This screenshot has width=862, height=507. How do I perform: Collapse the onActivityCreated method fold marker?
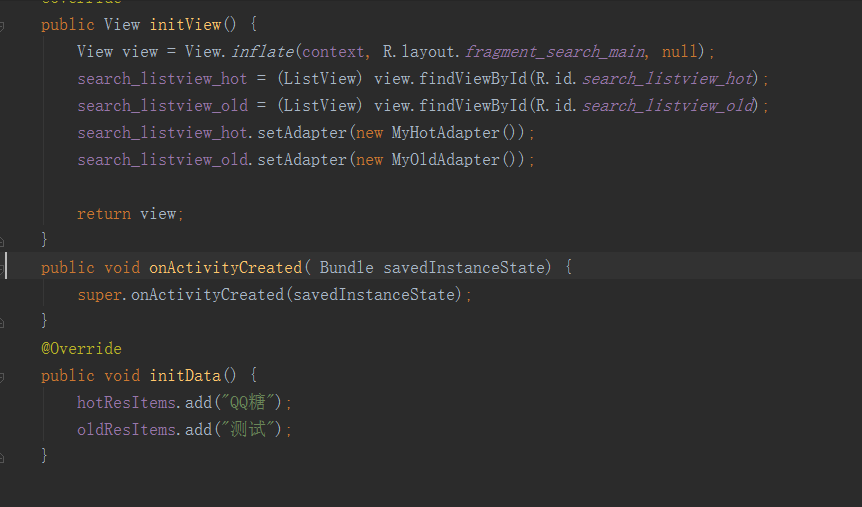tap(2, 268)
